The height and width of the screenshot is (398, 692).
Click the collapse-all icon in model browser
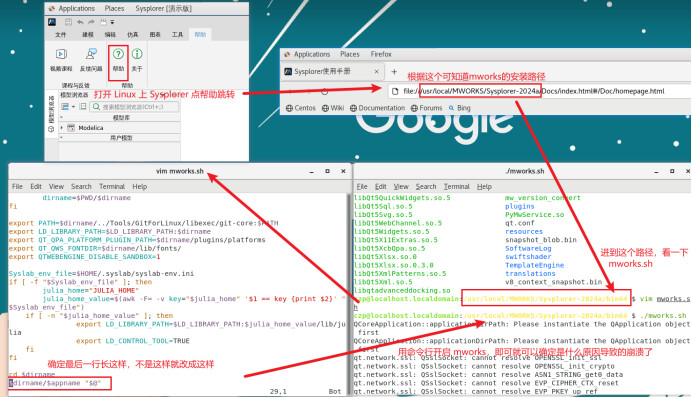coord(83,106)
